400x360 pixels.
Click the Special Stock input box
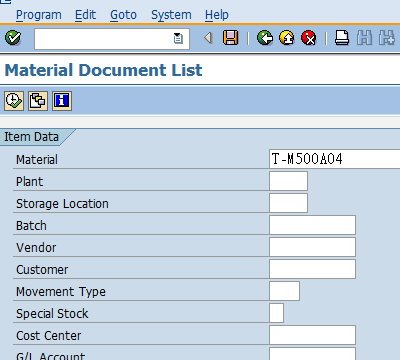click(276, 313)
